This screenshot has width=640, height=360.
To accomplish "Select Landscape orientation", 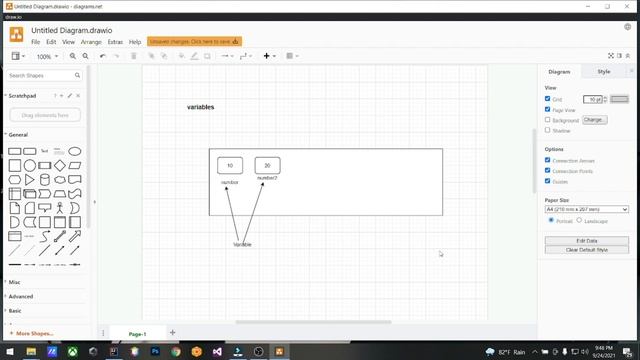I will point(579,220).
